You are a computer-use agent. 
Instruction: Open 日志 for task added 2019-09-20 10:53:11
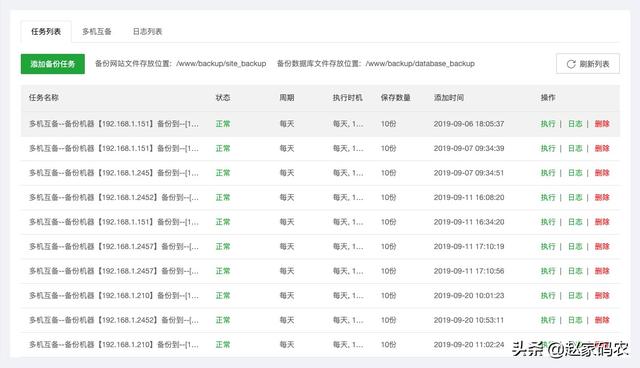(x=575, y=320)
